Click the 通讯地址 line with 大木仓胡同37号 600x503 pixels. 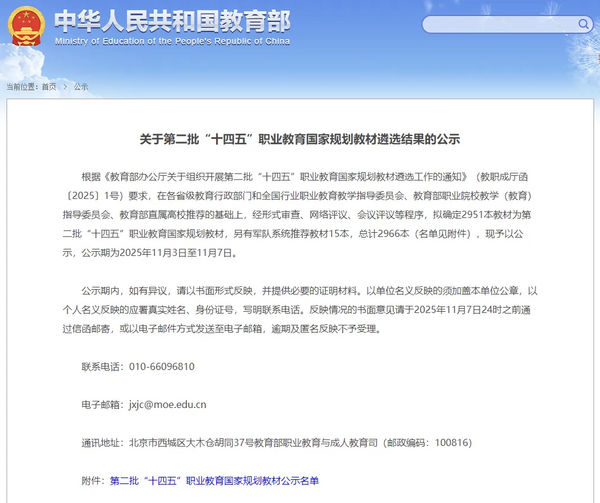point(276,443)
